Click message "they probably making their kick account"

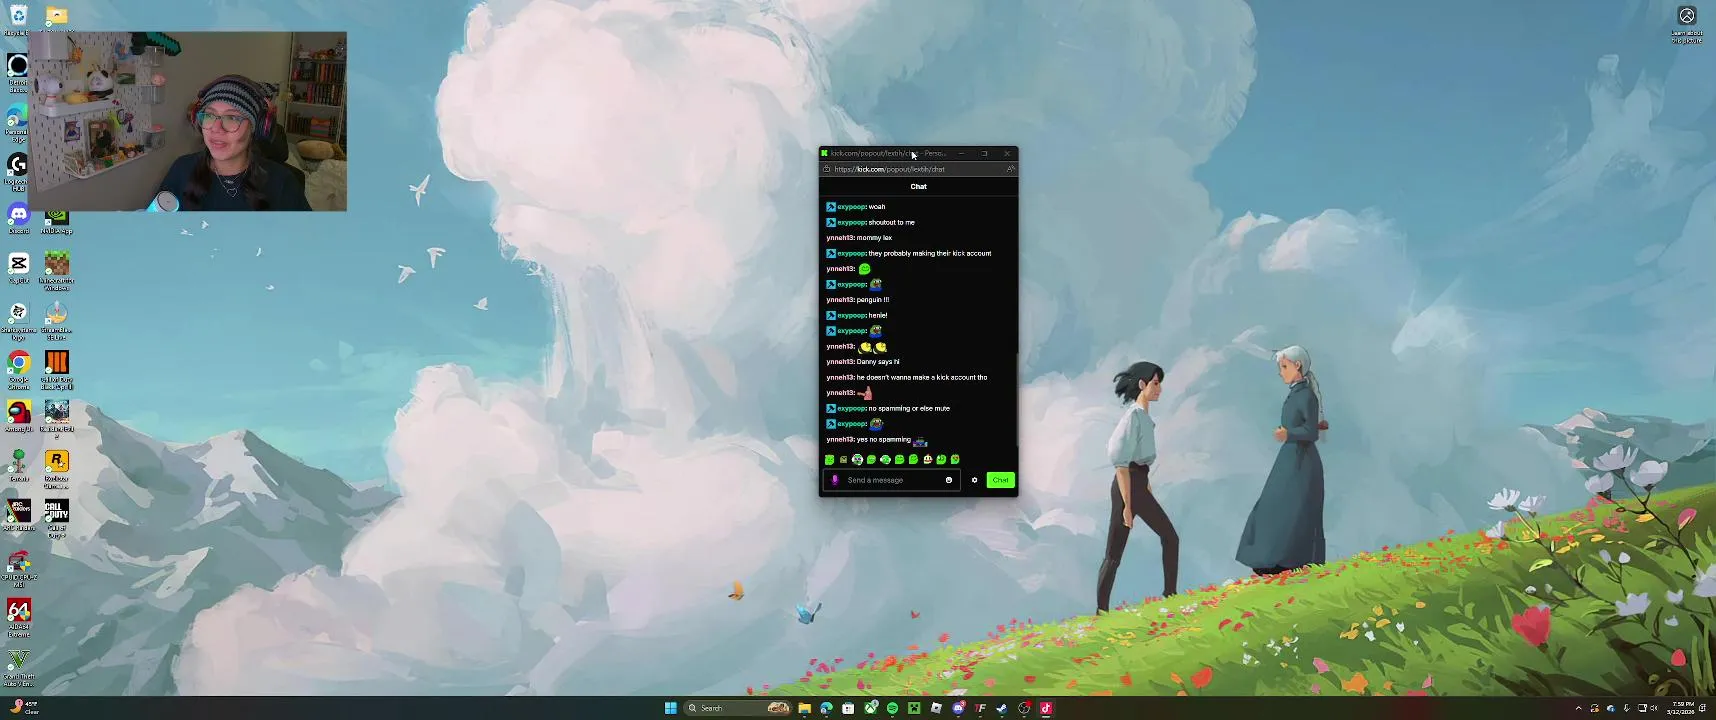coord(929,253)
